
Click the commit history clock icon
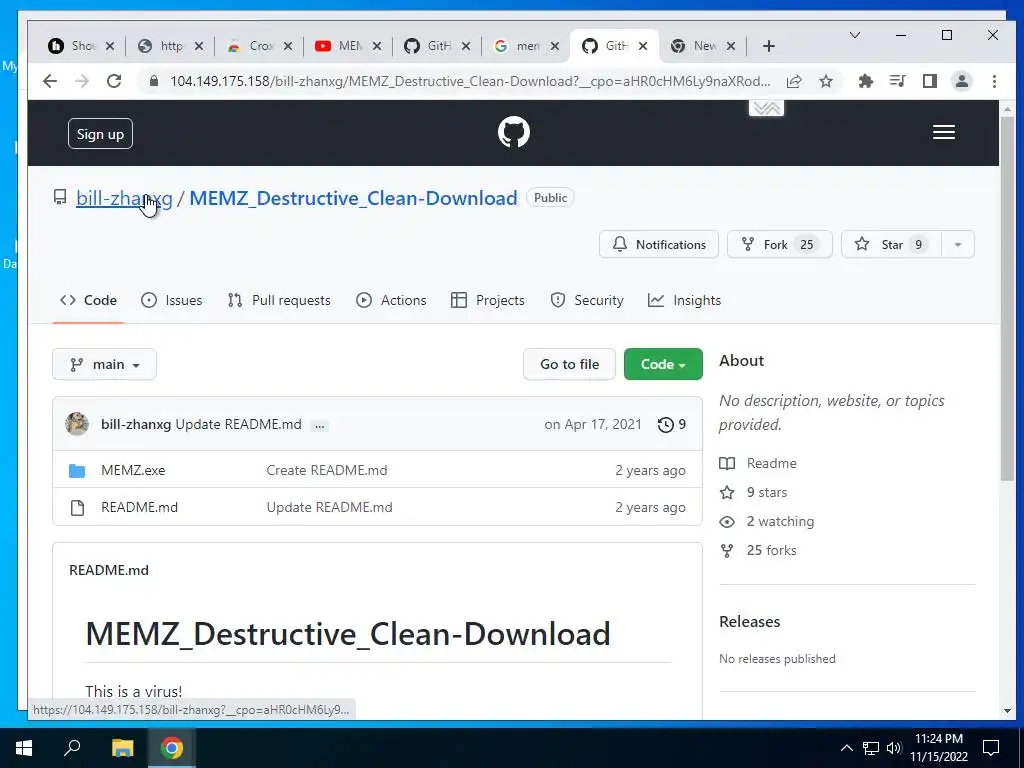(665, 424)
